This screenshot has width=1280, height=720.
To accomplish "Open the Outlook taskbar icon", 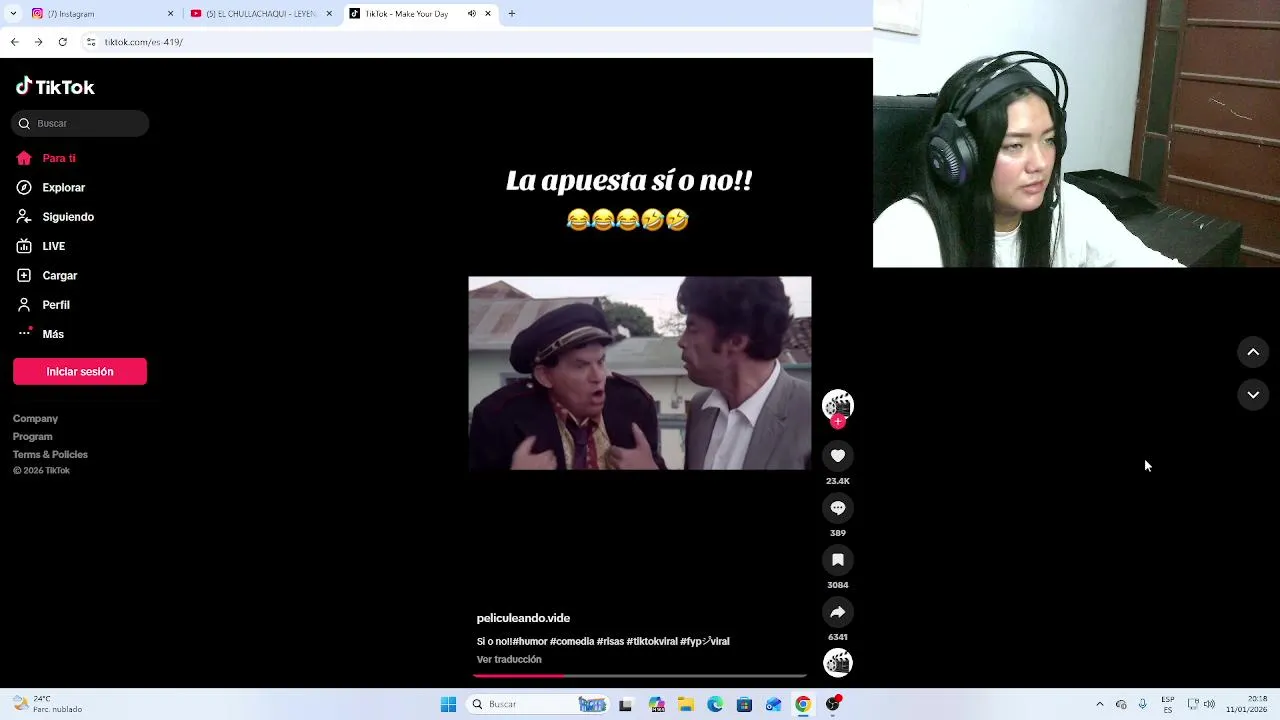I will click(773, 704).
